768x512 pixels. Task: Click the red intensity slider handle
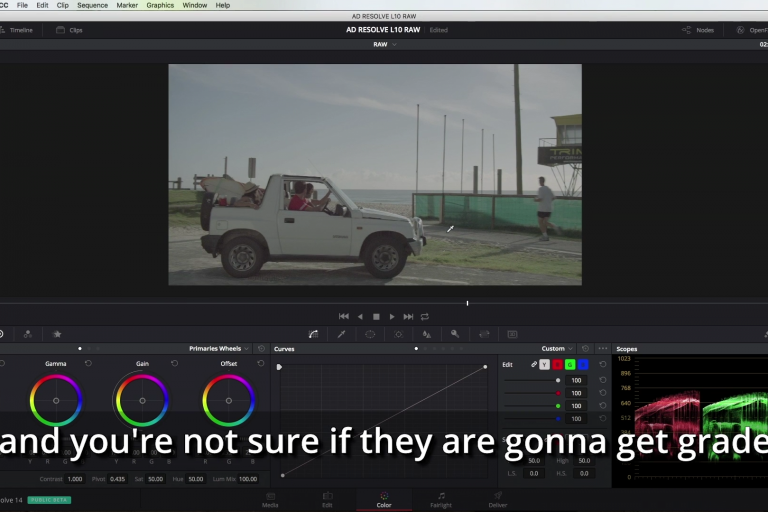click(558, 393)
